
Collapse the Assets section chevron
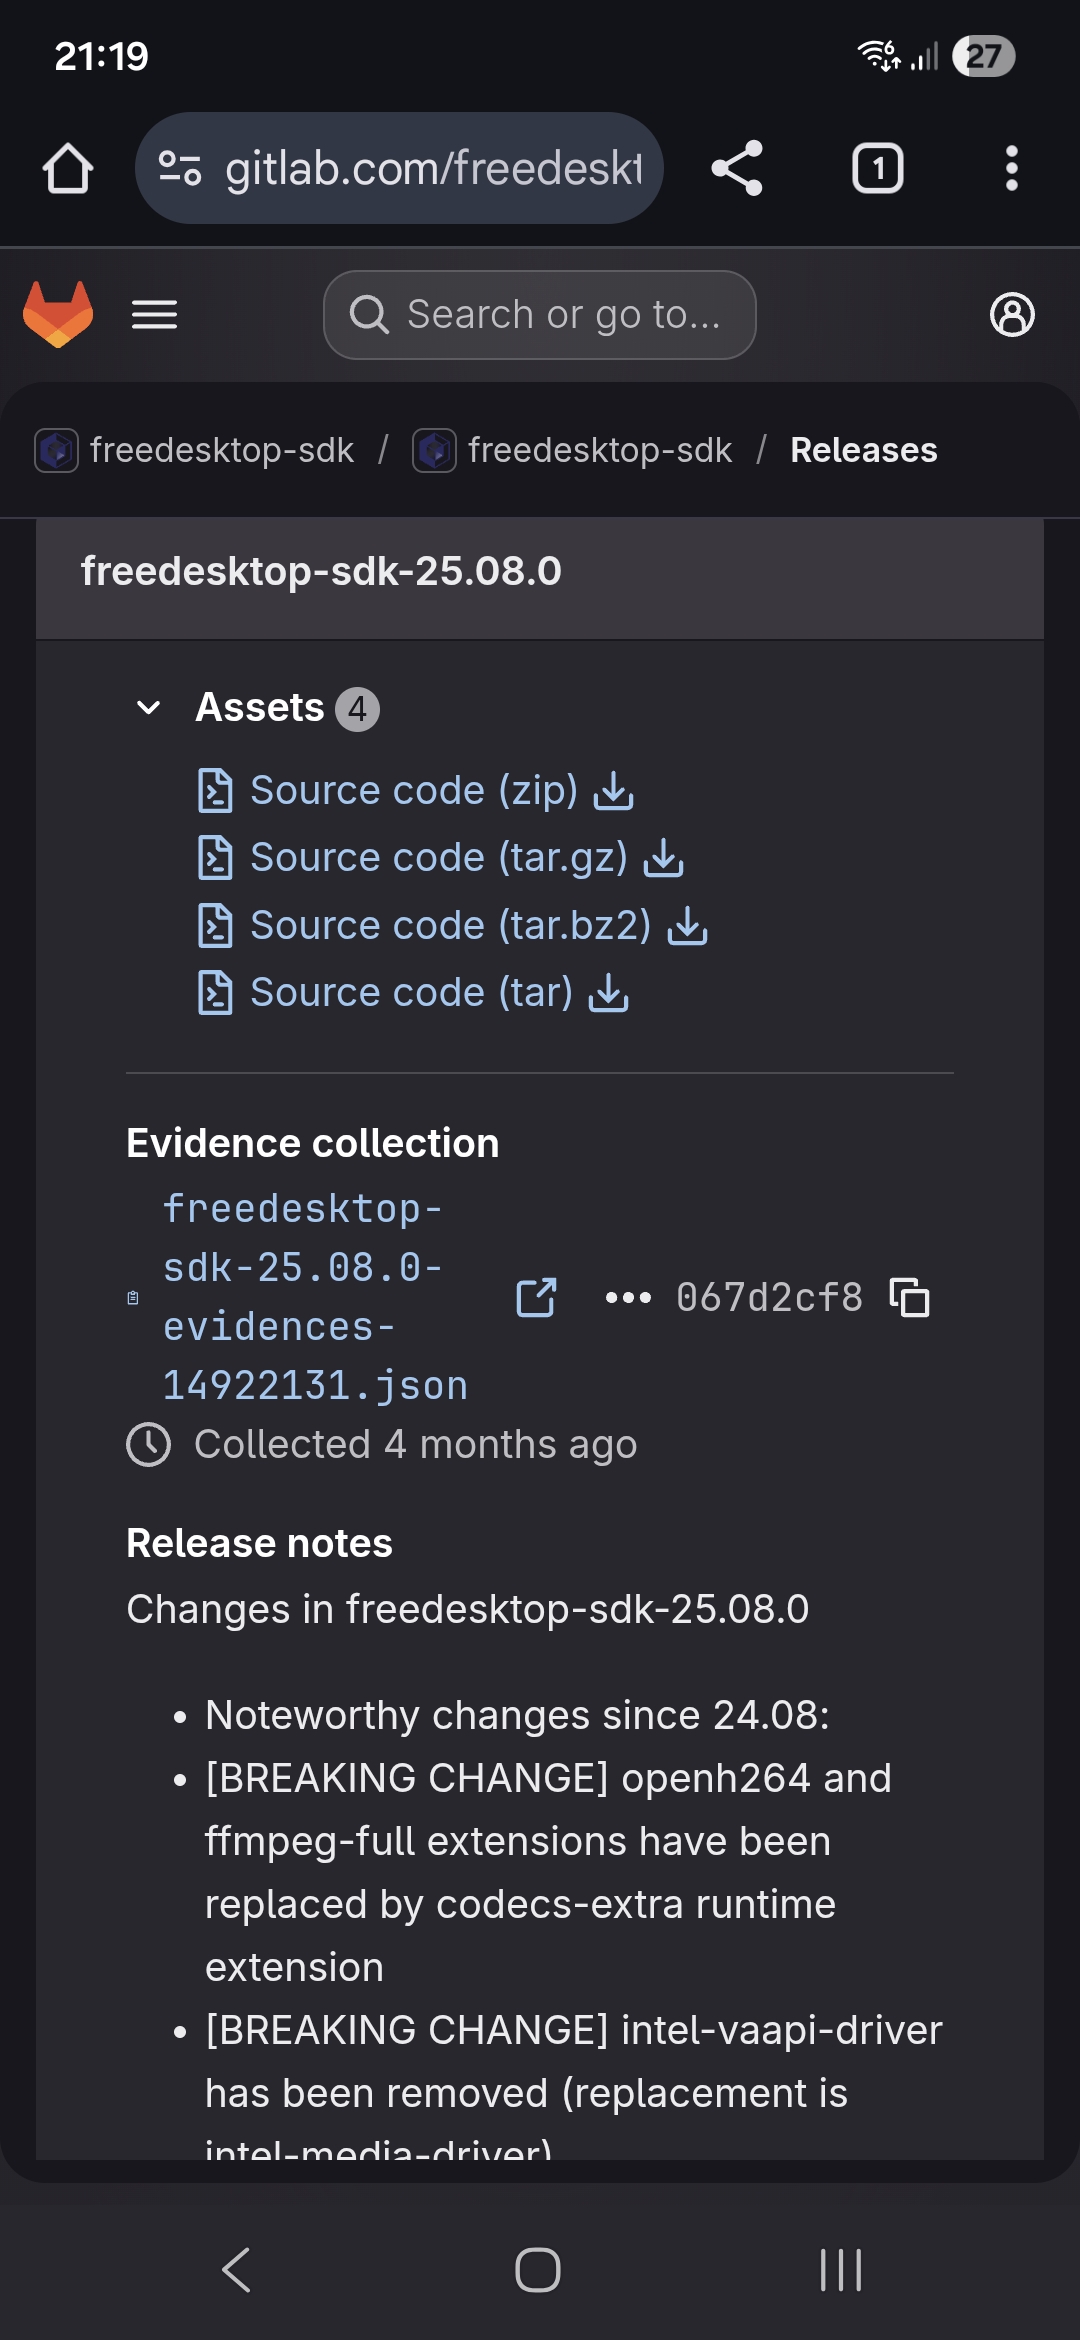pyautogui.click(x=148, y=708)
